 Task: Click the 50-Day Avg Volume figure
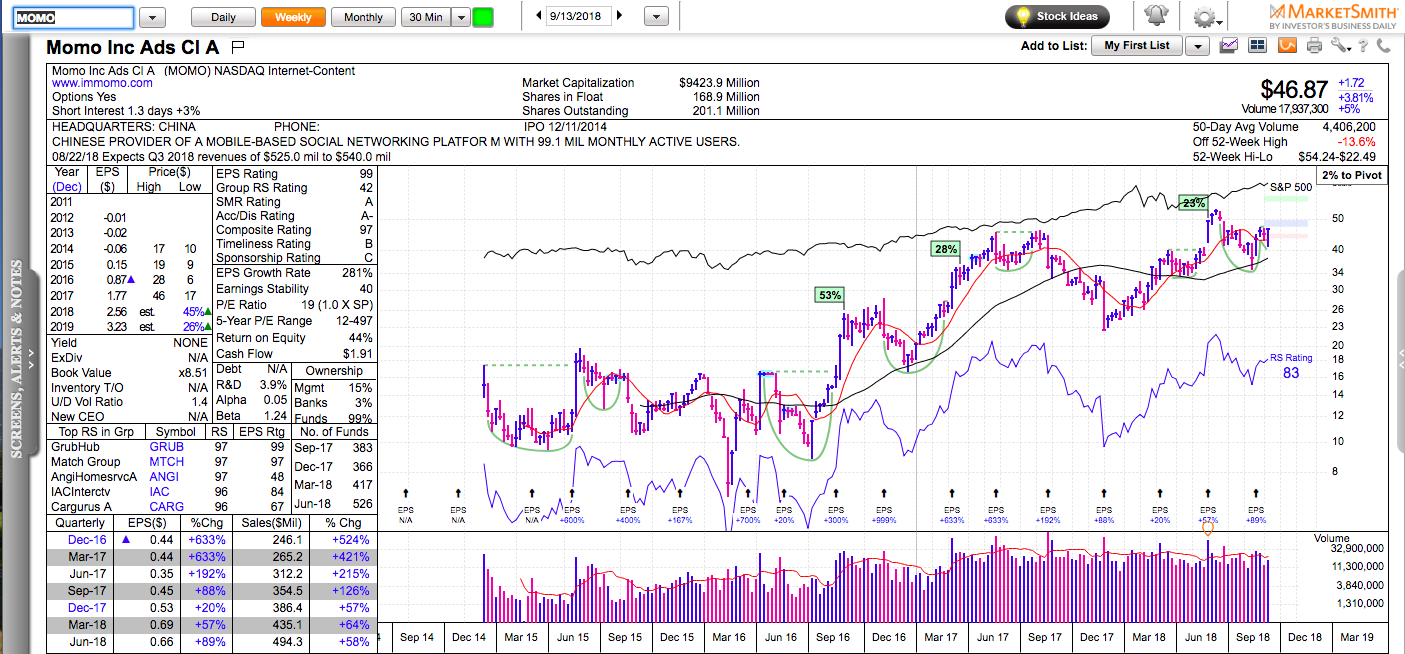[1349, 127]
